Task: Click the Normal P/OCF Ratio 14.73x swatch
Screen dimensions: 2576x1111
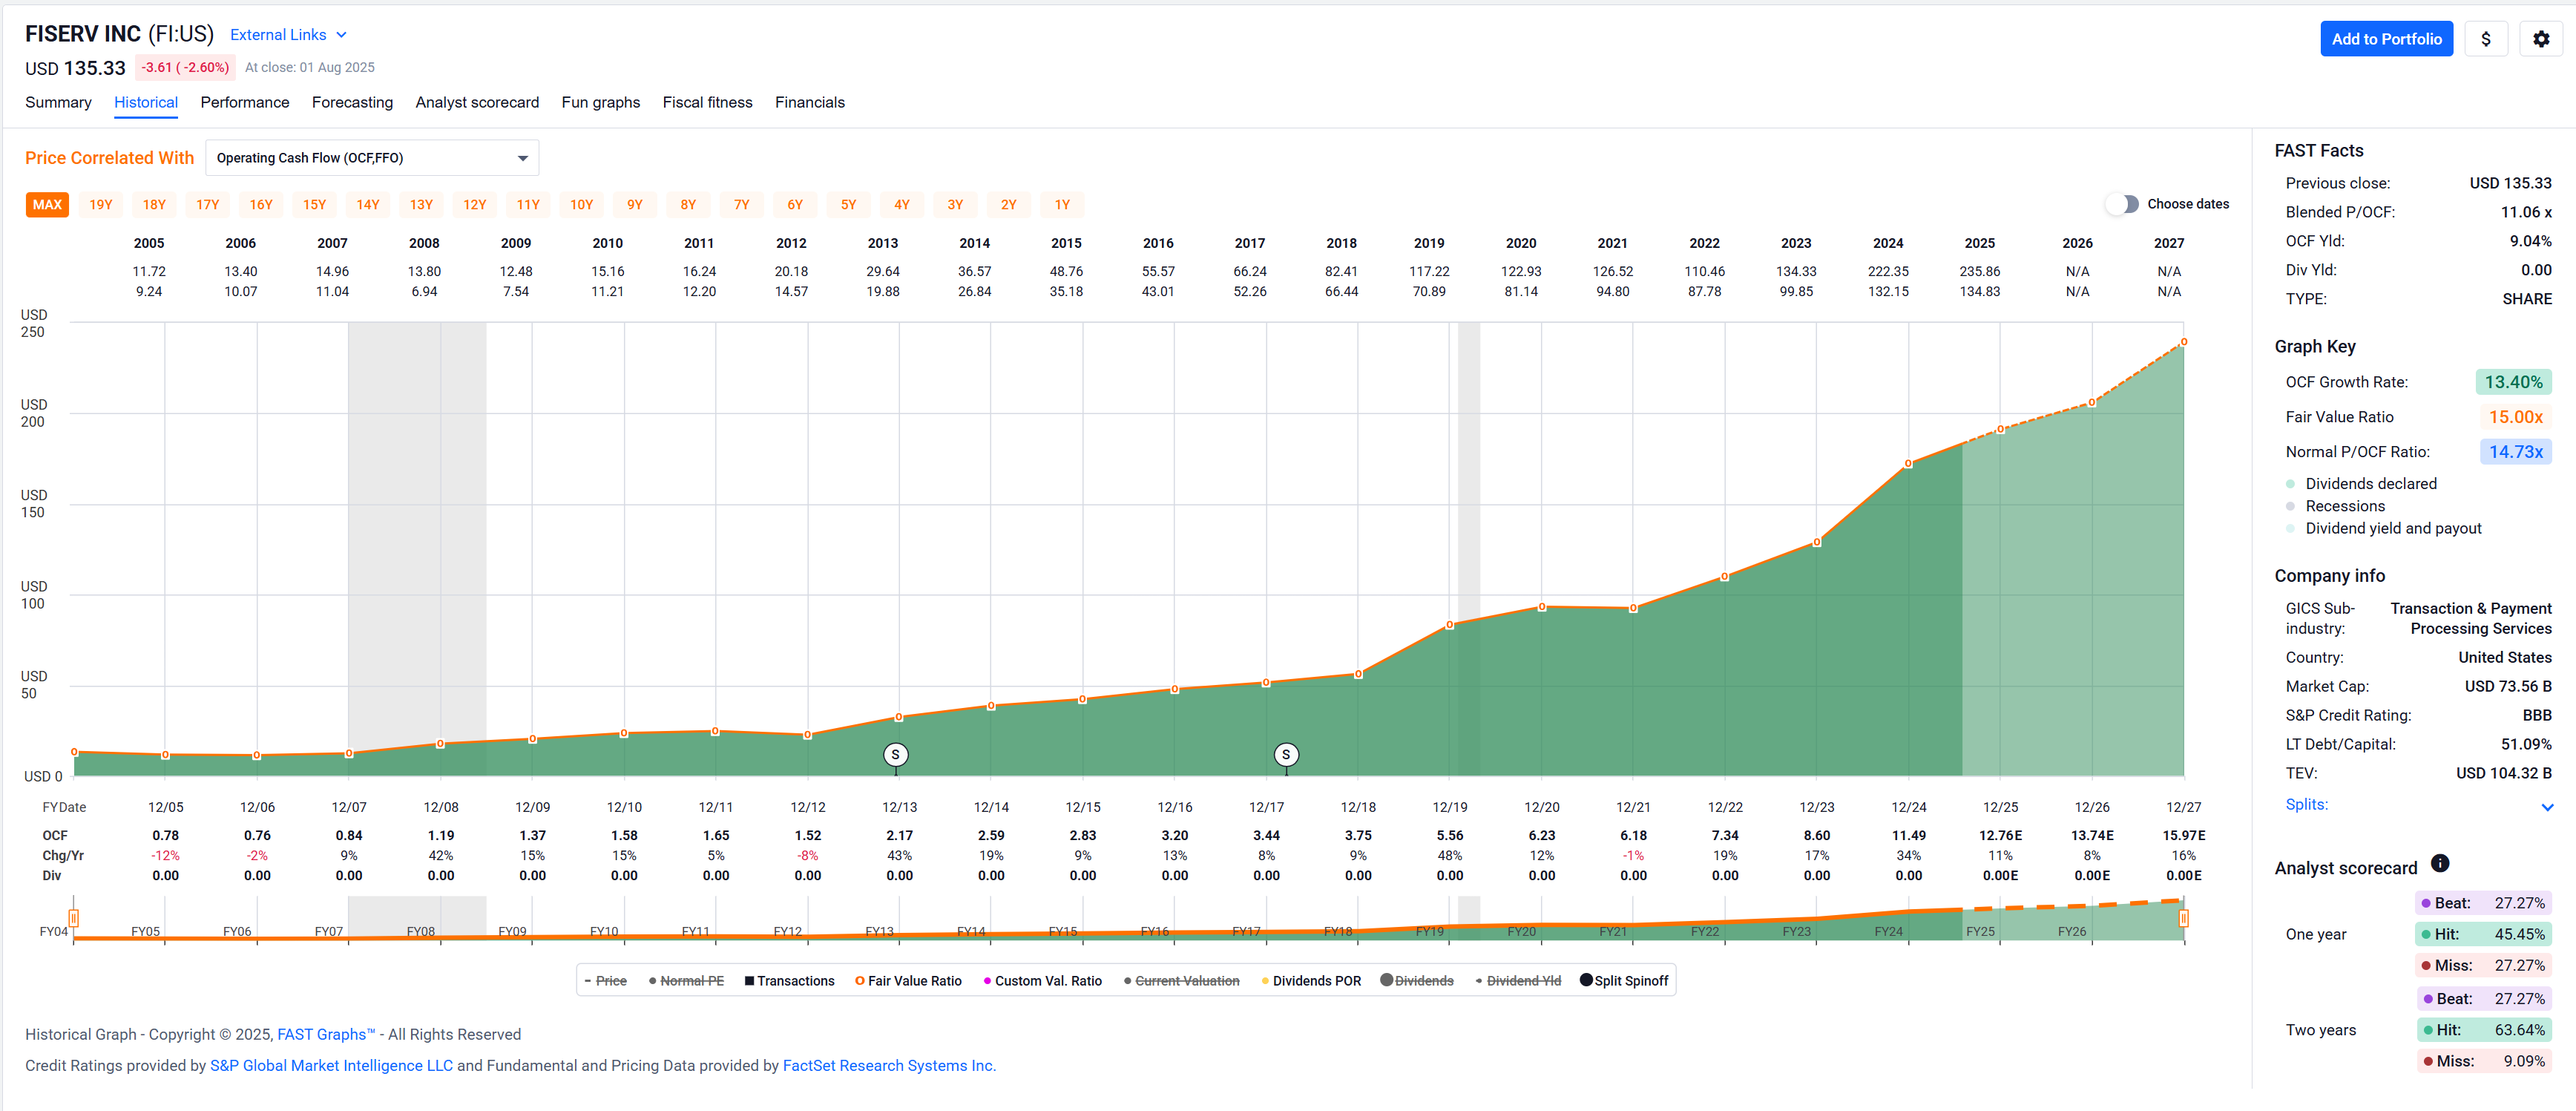Action: 2515,452
